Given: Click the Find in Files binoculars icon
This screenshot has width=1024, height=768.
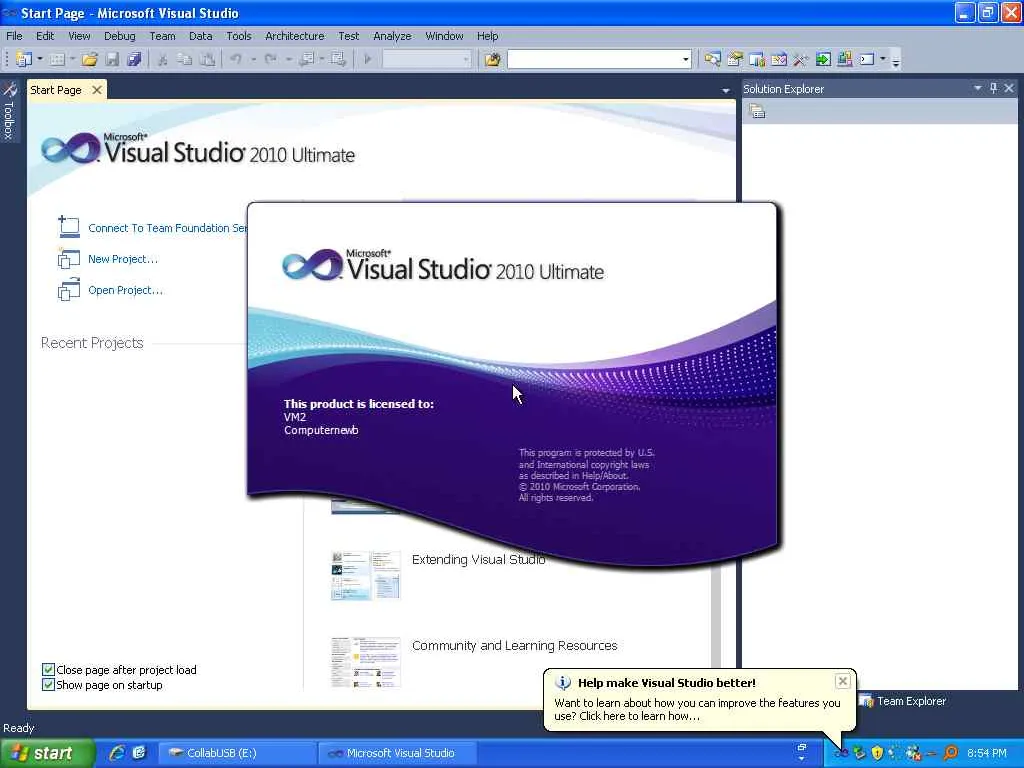Looking at the screenshot, I should pyautogui.click(x=492, y=59).
